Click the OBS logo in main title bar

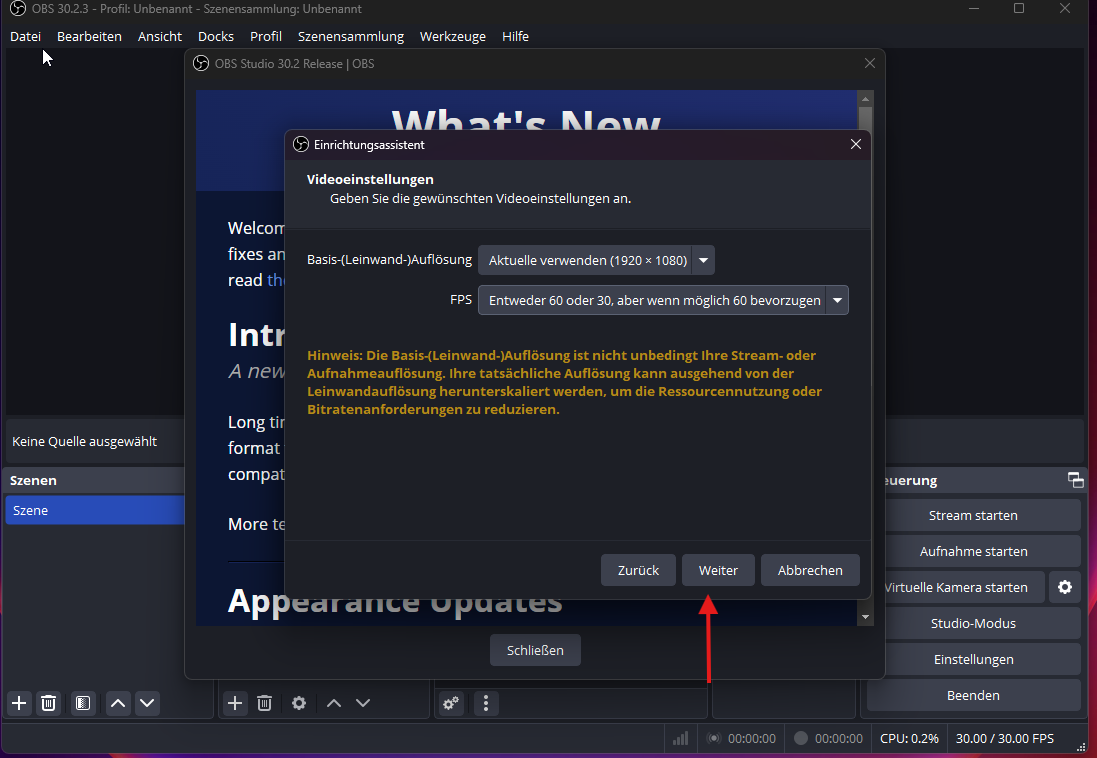(x=17, y=9)
